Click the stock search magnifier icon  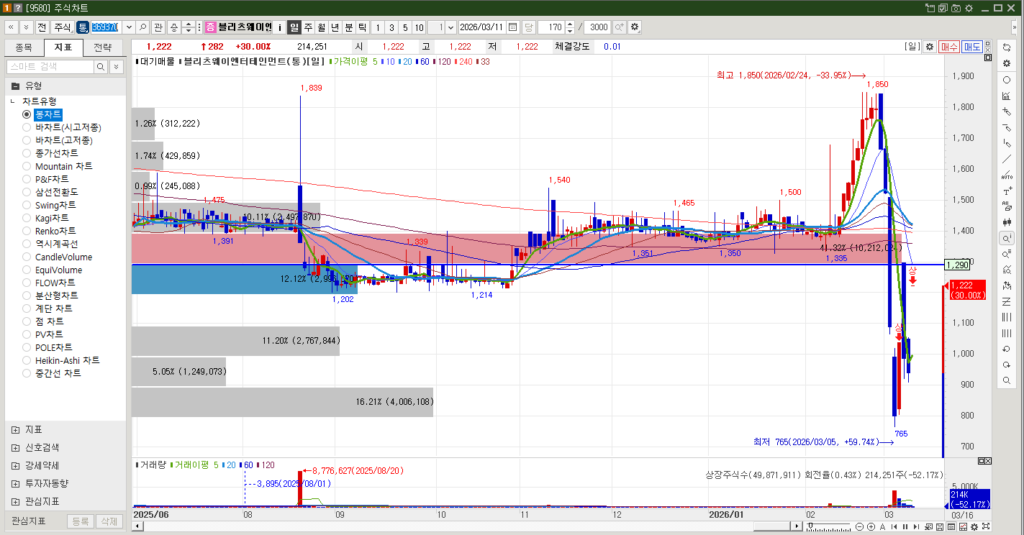(142, 26)
